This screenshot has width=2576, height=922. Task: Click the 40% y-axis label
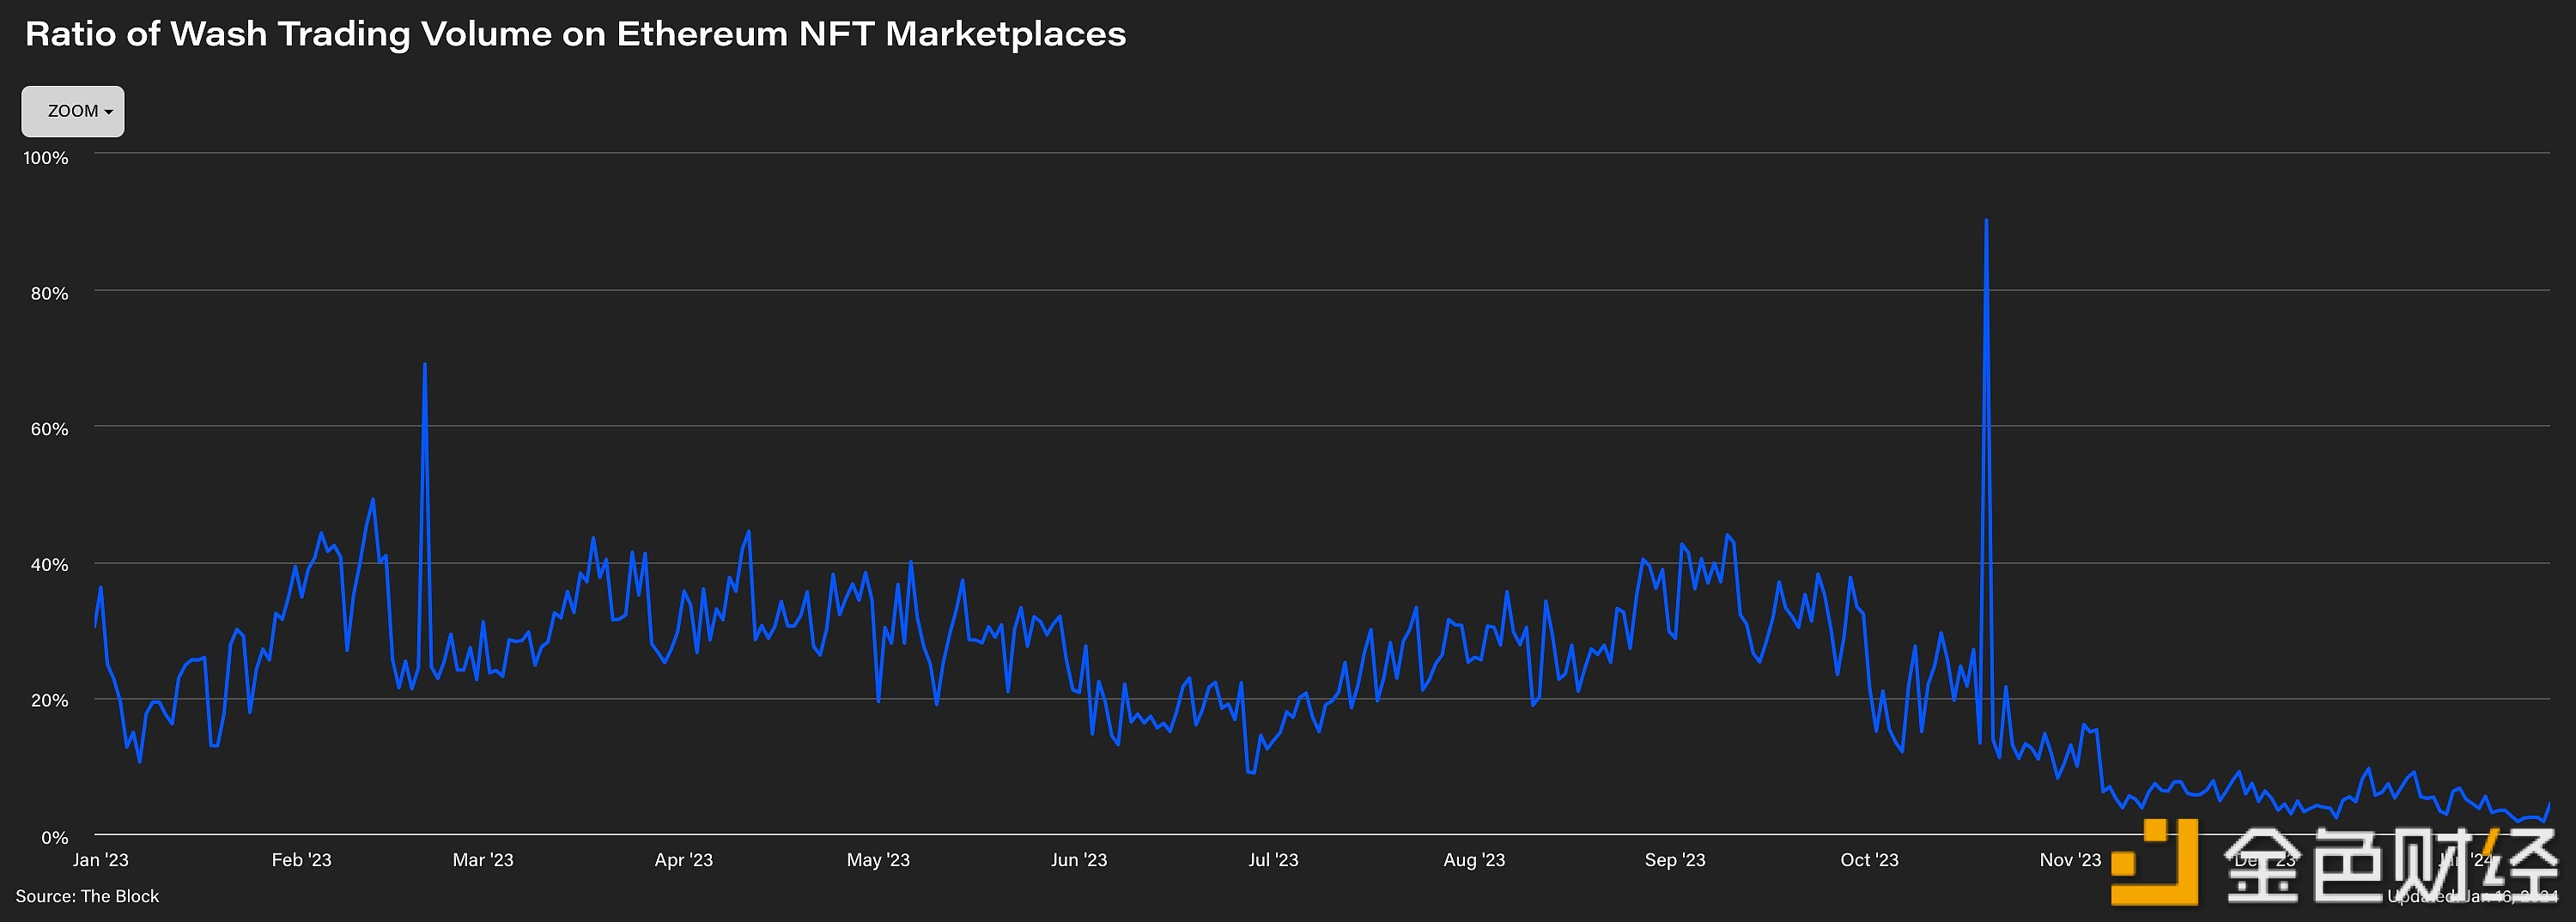click(x=49, y=565)
